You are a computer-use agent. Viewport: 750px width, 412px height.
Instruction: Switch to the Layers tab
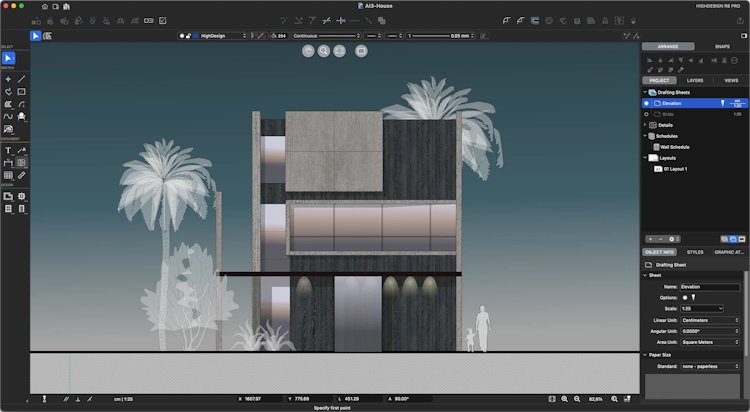coord(695,80)
